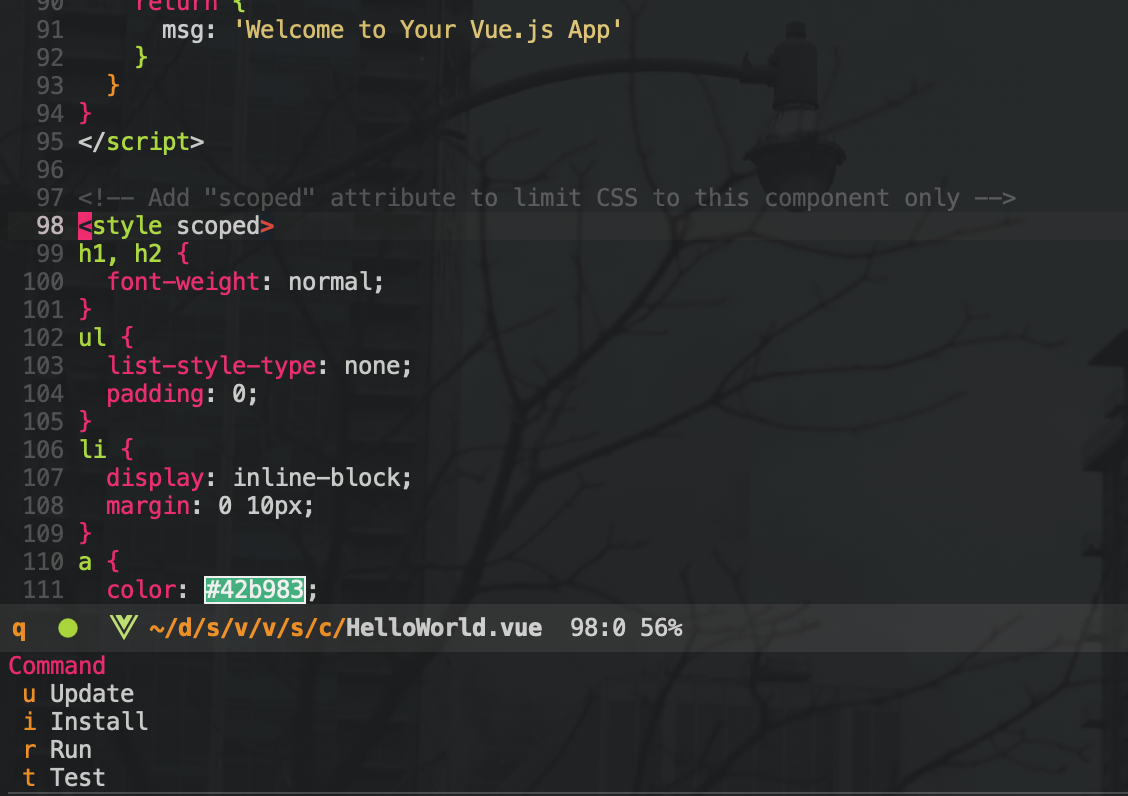The width and height of the screenshot is (1128, 796).
Task: Click 'inline-block' value on line 107
Action: click(x=317, y=479)
